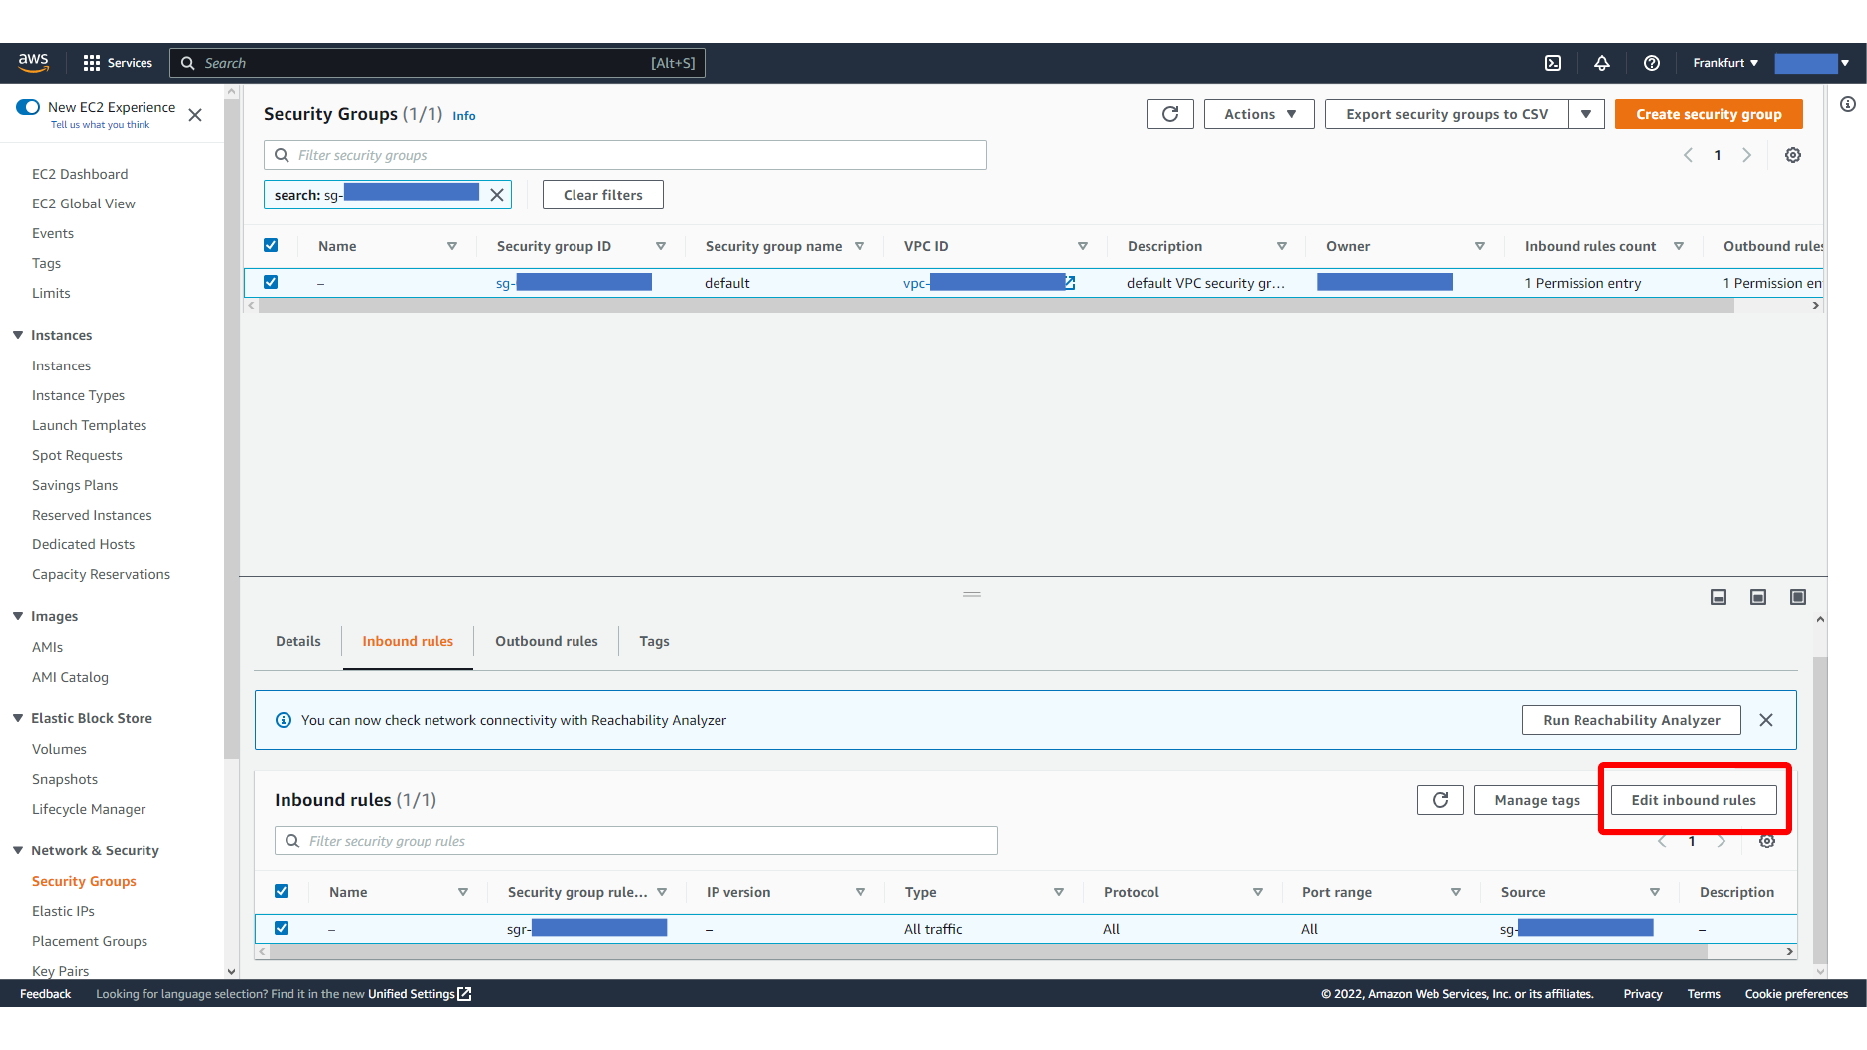Open the Actions dropdown
The image size is (1867, 1050).
[x=1259, y=114]
